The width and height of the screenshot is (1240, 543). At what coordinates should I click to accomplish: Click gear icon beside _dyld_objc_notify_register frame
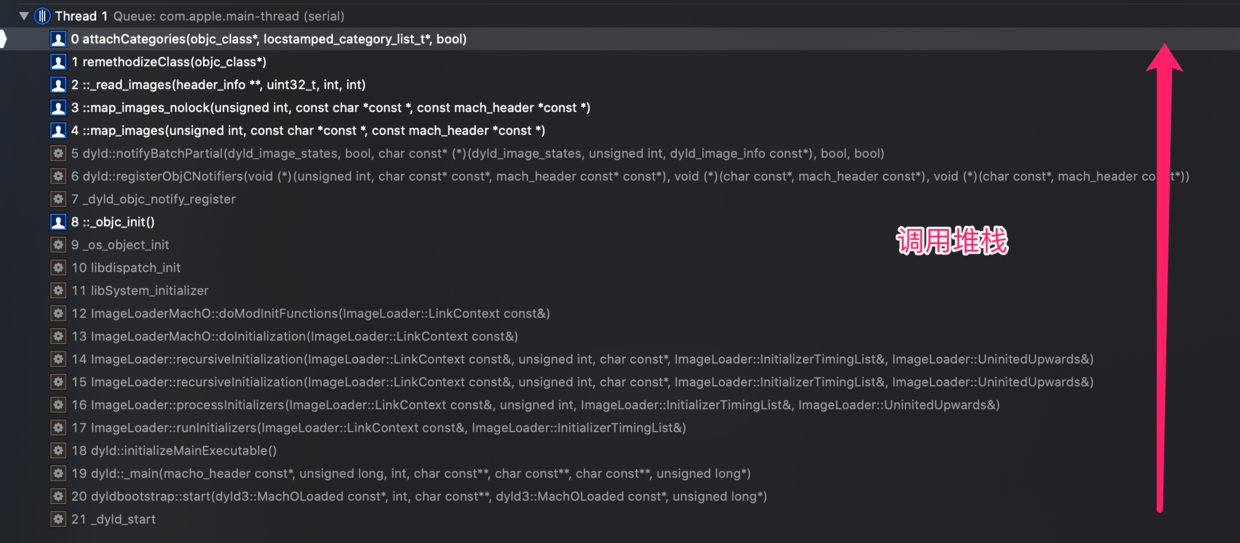click(x=58, y=199)
